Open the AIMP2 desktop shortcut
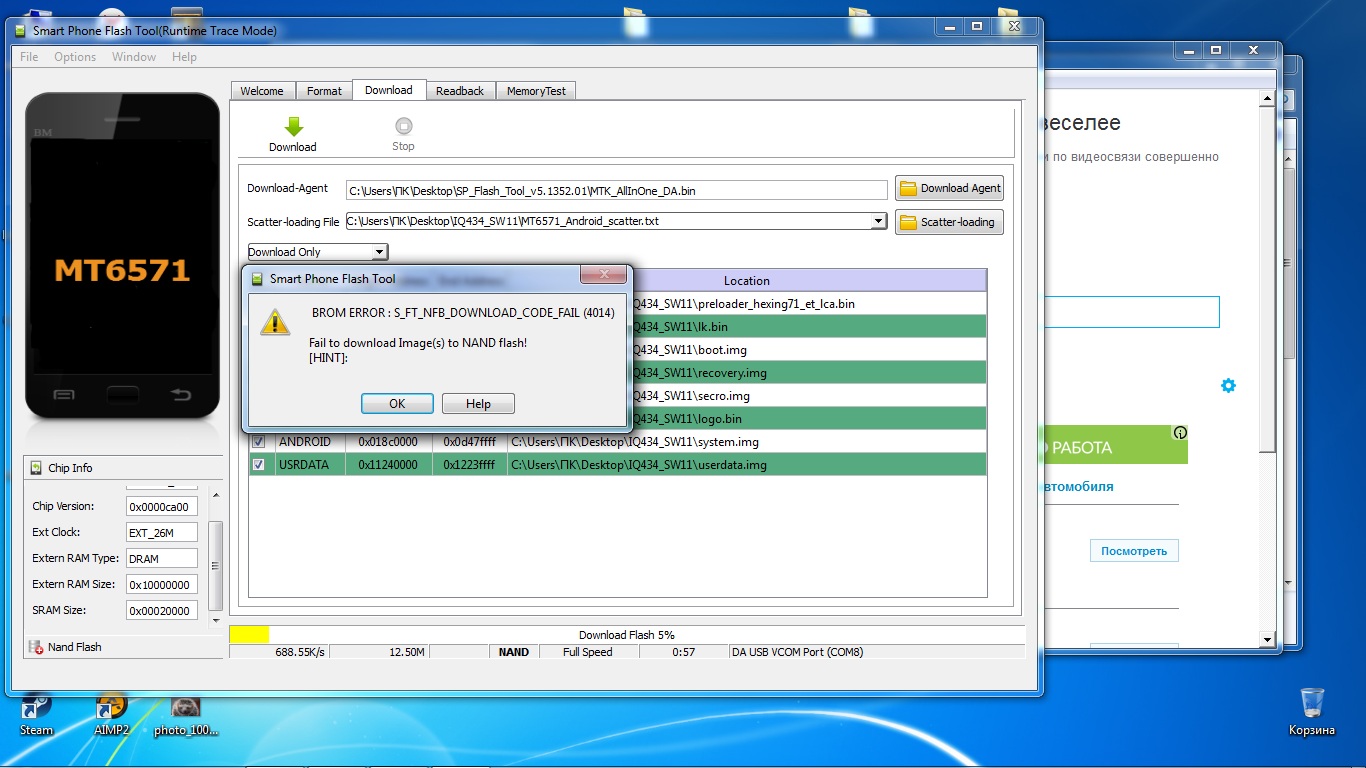Image resolution: width=1366 pixels, height=768 pixels. (x=111, y=706)
